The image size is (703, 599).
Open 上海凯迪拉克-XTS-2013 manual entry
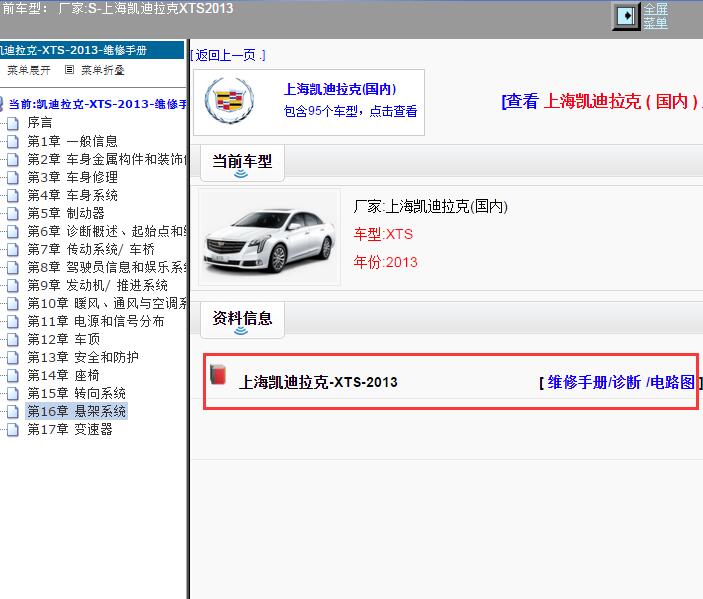[318, 382]
